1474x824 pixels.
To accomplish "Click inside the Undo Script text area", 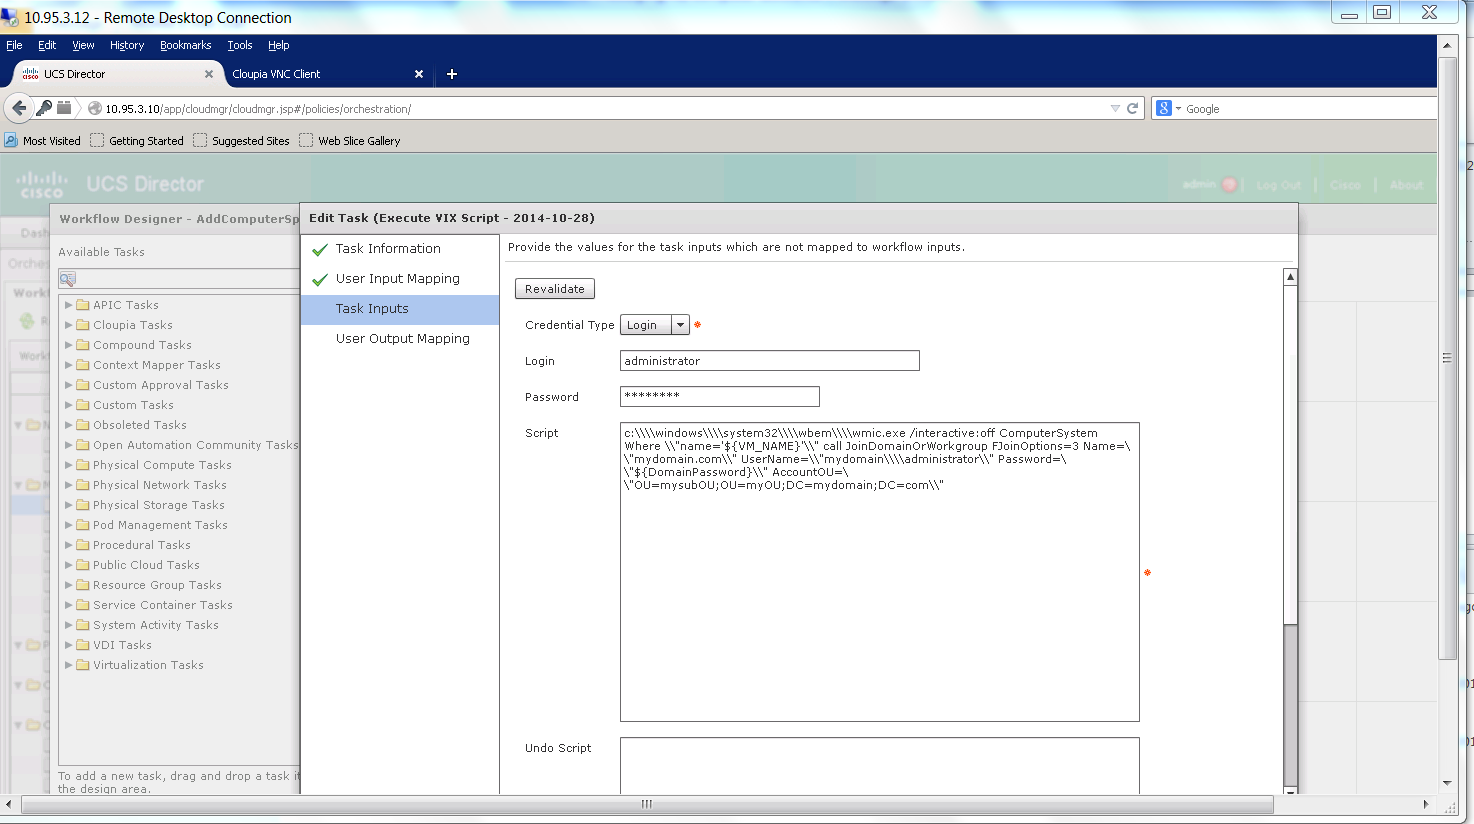I will (879, 766).
